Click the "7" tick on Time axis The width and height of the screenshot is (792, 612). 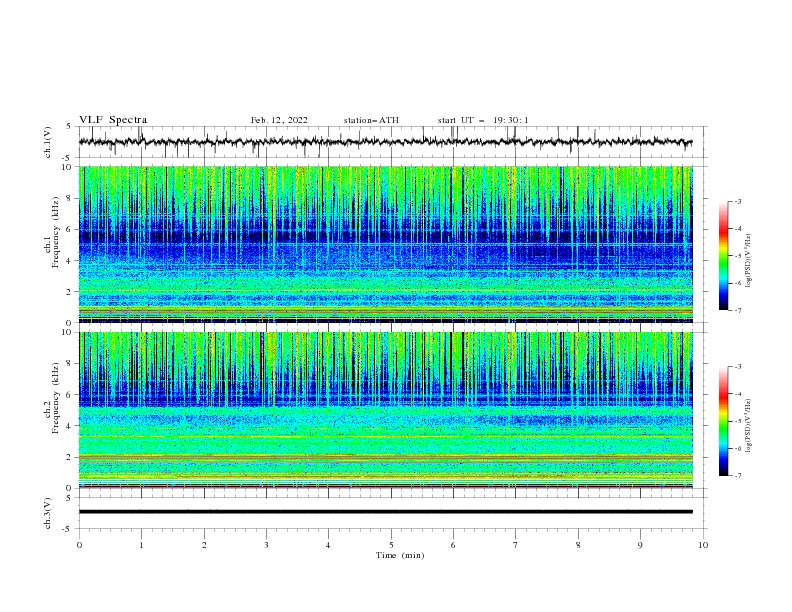click(x=516, y=545)
